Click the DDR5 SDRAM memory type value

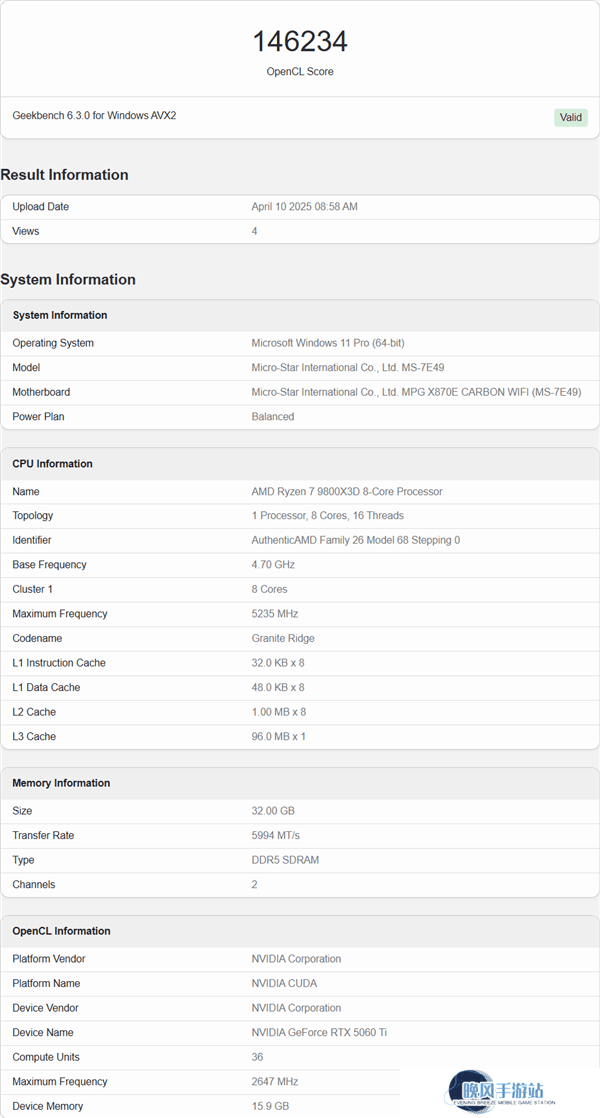point(285,860)
